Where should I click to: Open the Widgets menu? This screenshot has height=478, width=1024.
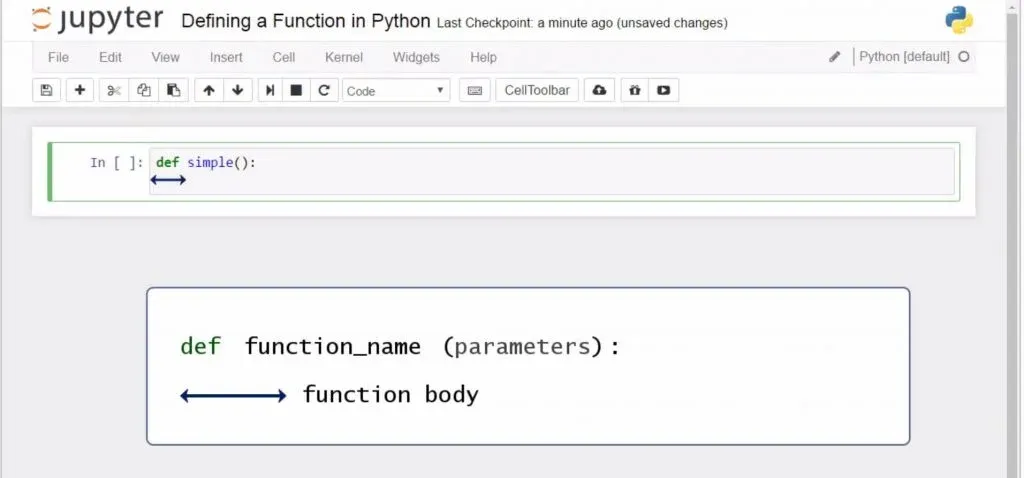[416, 58]
